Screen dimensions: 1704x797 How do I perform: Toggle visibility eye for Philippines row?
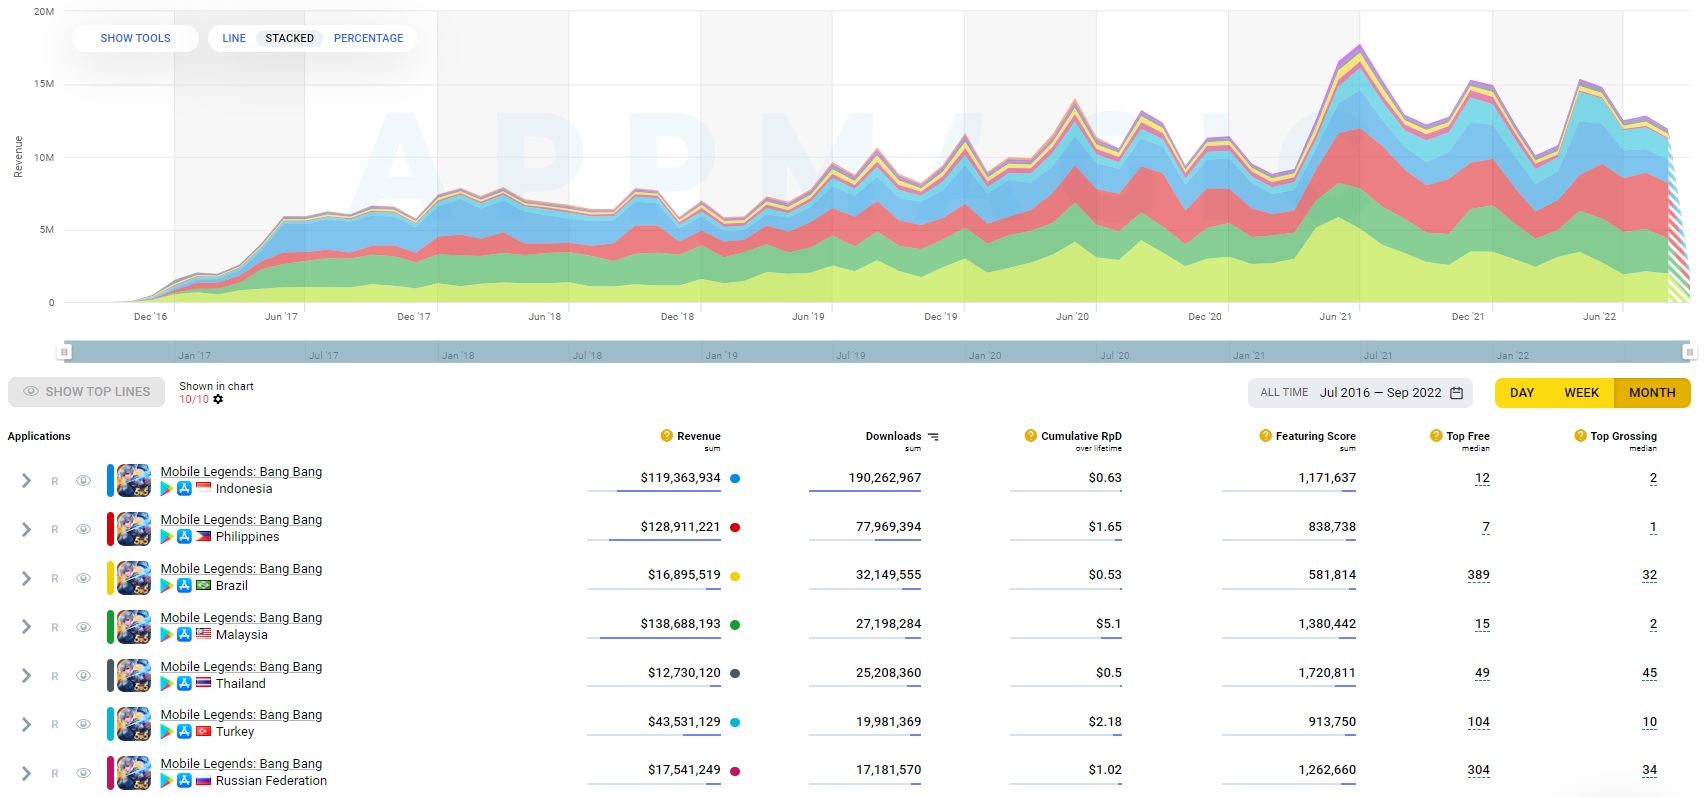[84, 529]
